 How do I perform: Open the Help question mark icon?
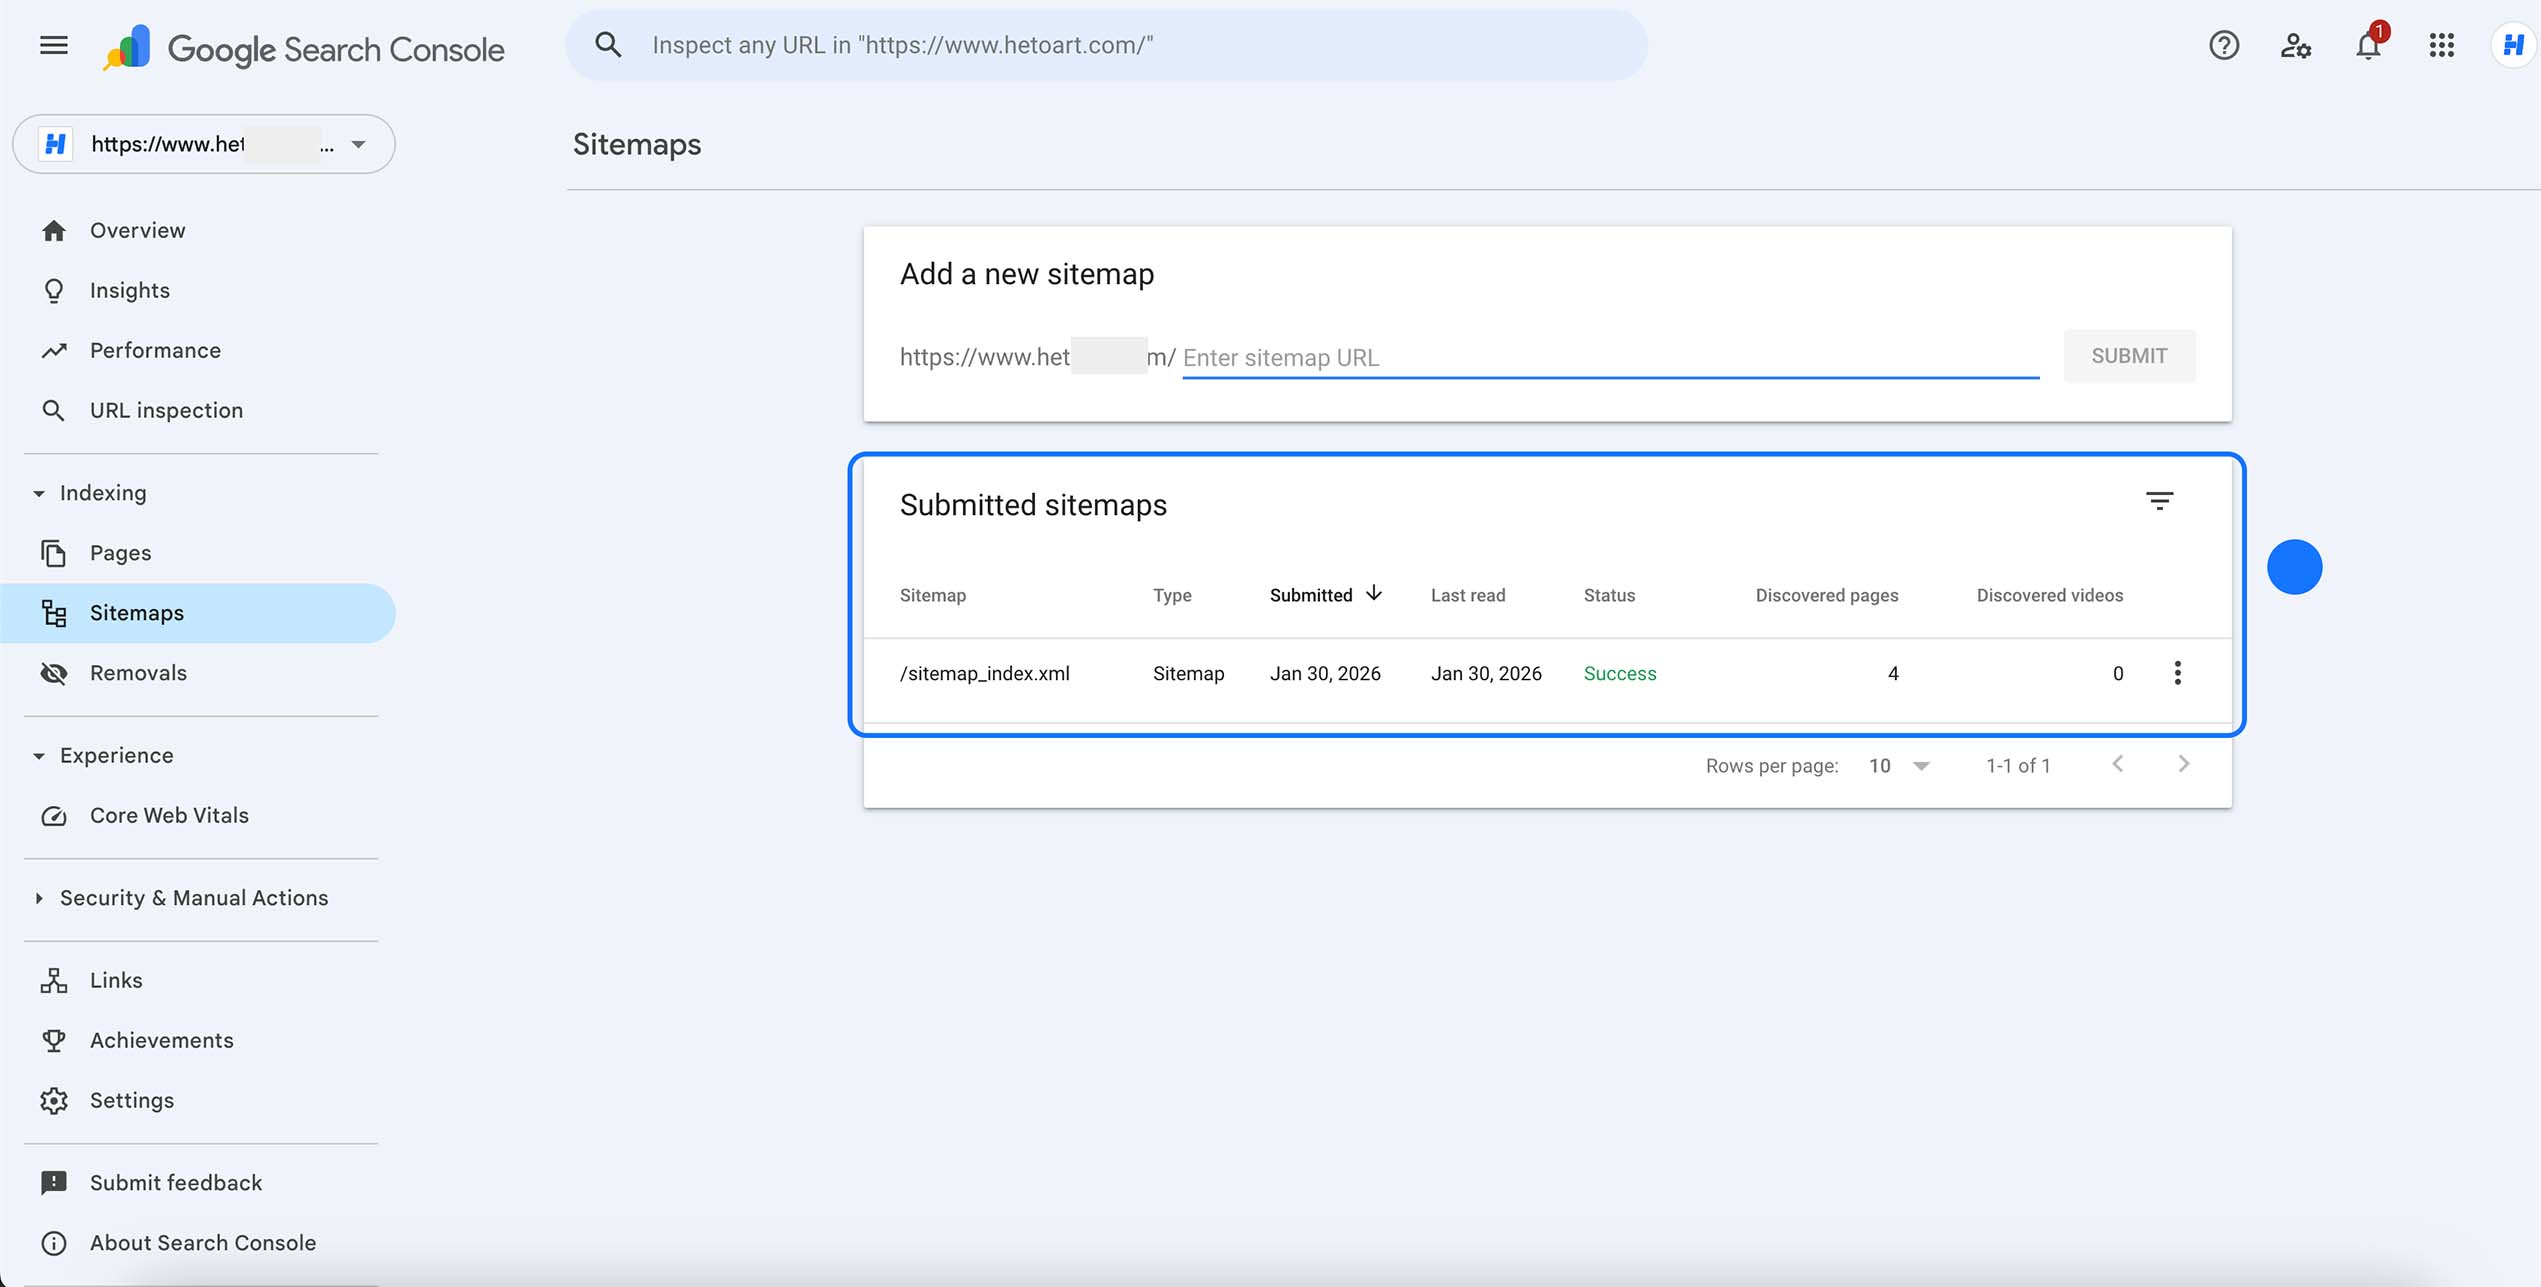tap(2223, 45)
